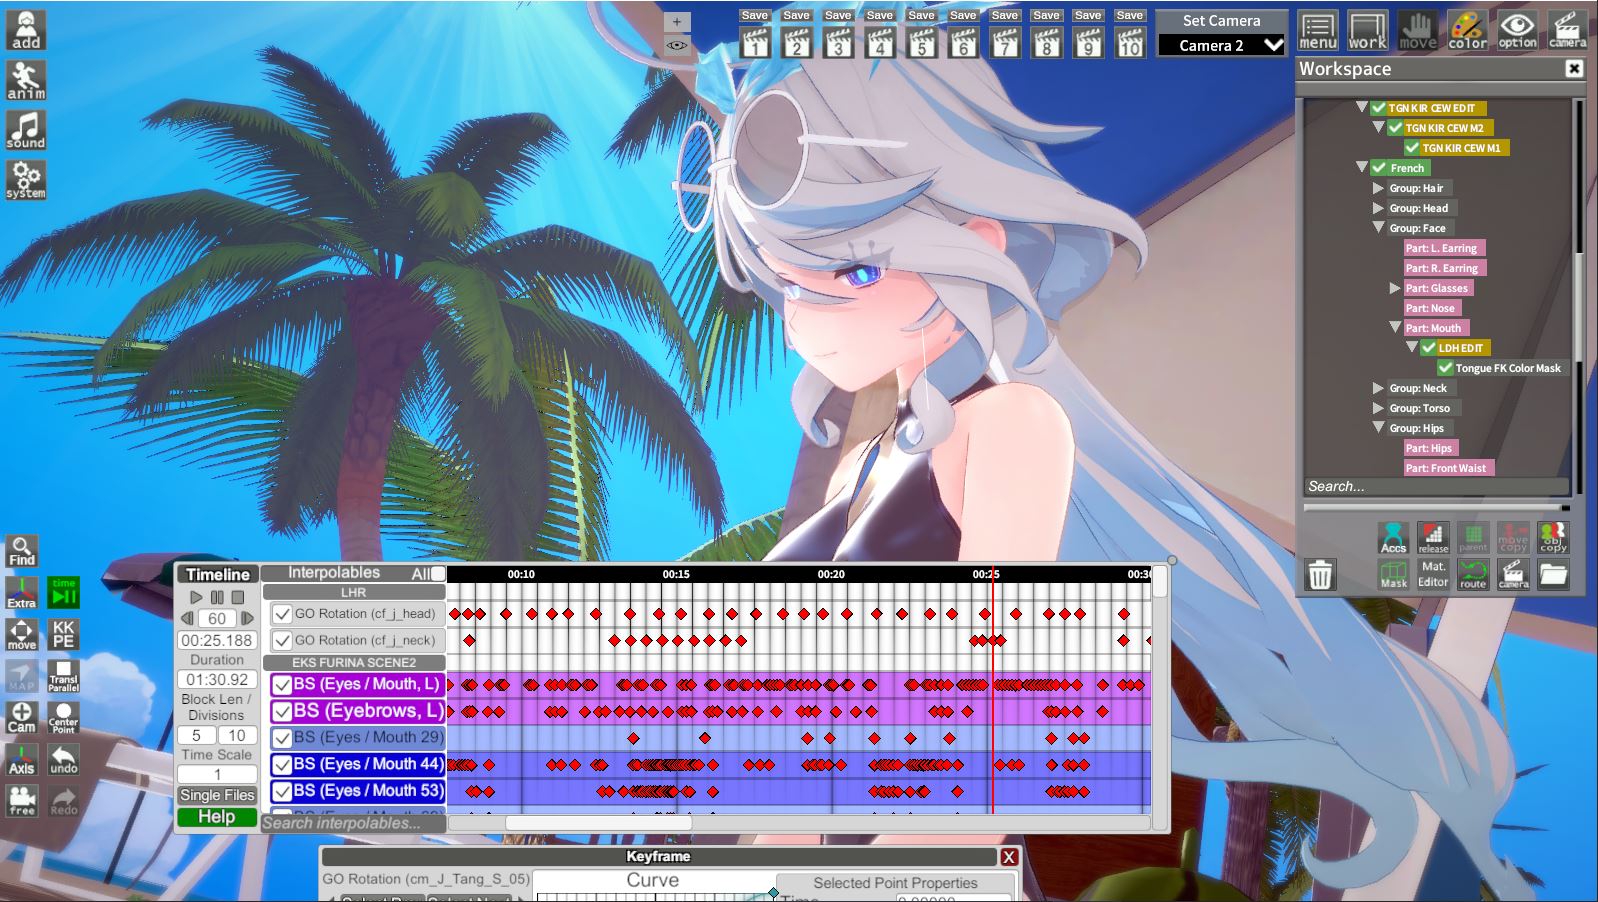1598x902 pixels.
Task: Close the Keyframe window
Action: pyautogui.click(x=1009, y=857)
